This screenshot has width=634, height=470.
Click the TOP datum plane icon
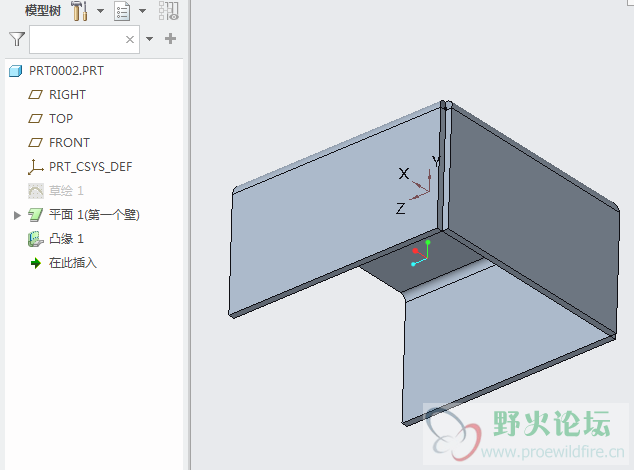(35, 119)
